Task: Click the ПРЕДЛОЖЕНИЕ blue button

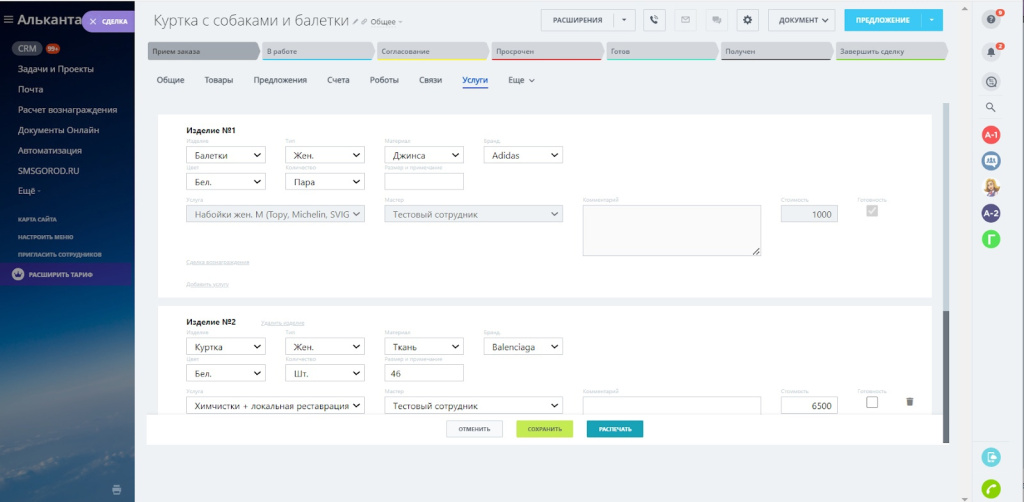Action: (x=883, y=20)
